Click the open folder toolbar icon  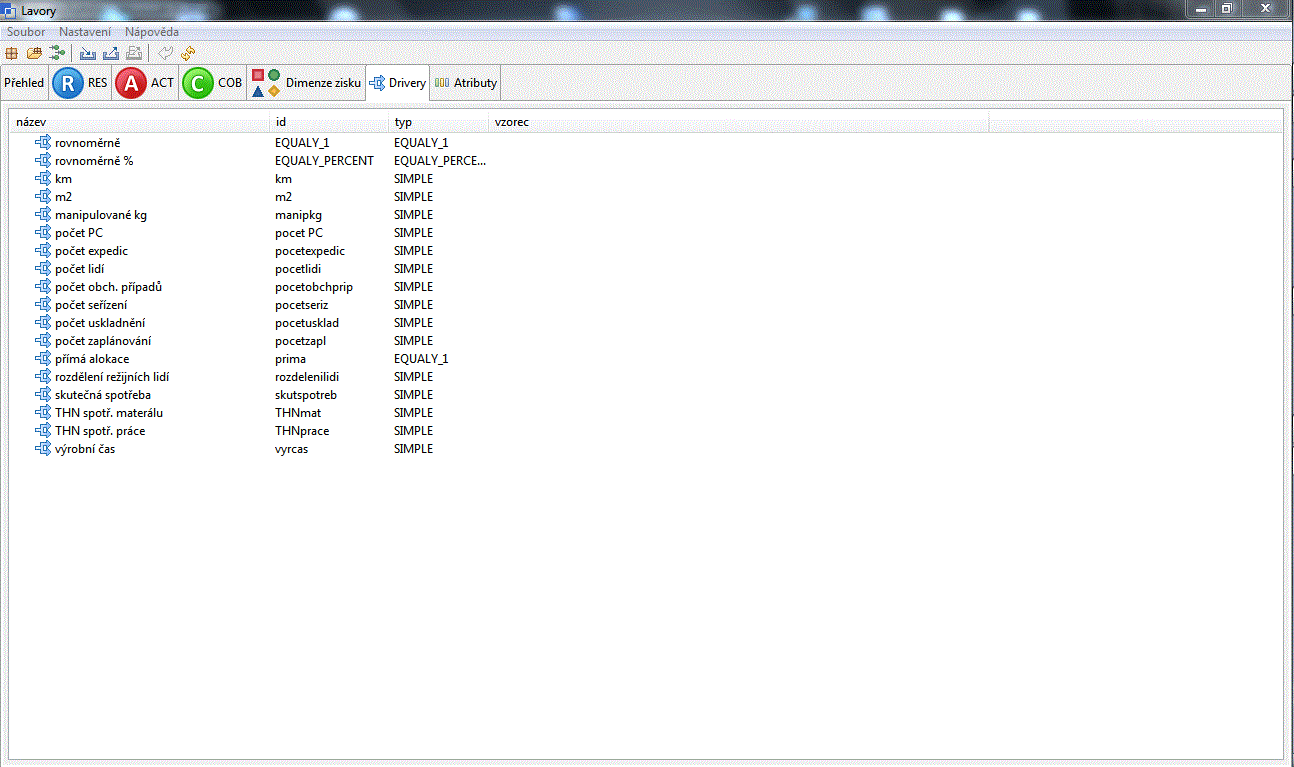click(x=34, y=52)
